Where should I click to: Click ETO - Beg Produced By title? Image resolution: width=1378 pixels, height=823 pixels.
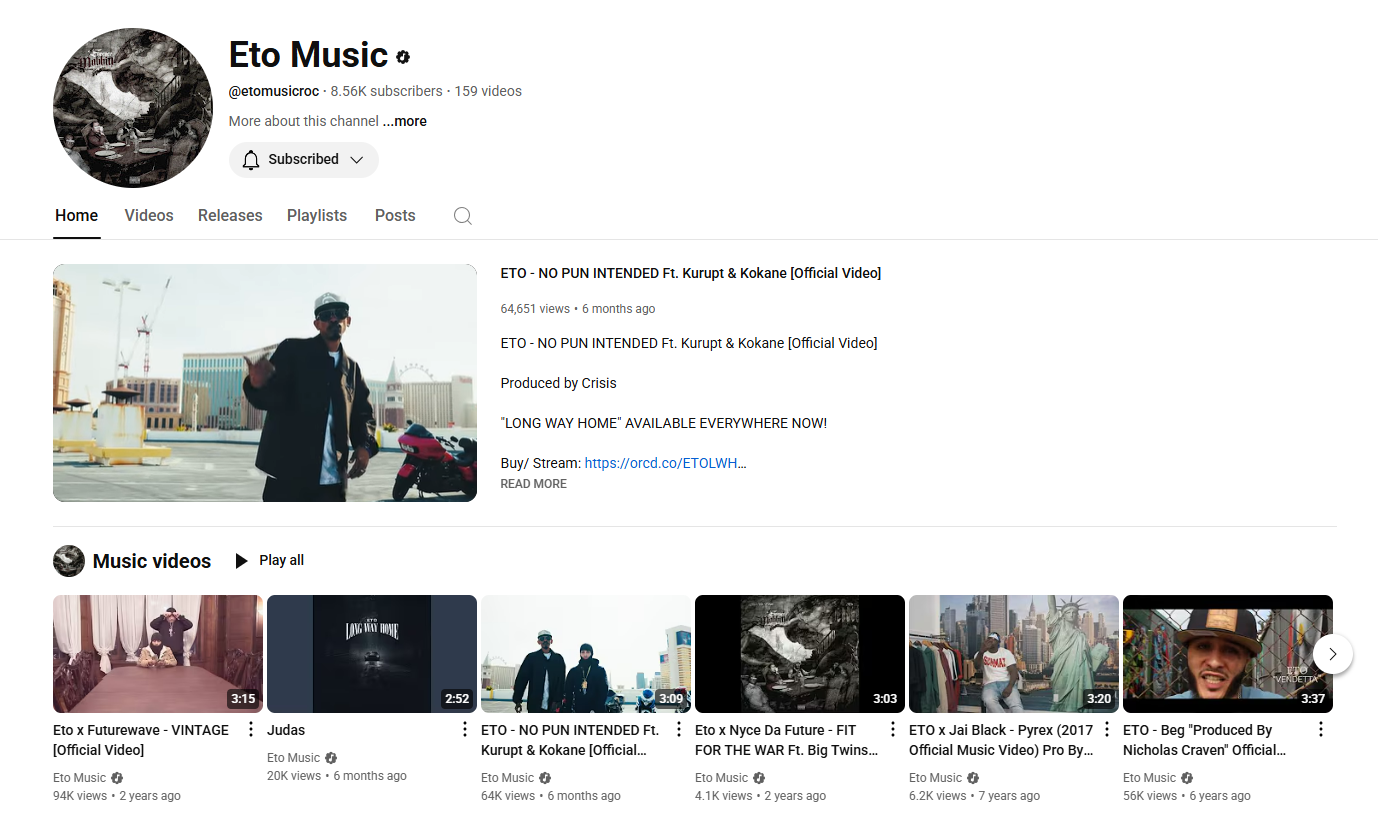click(1205, 740)
